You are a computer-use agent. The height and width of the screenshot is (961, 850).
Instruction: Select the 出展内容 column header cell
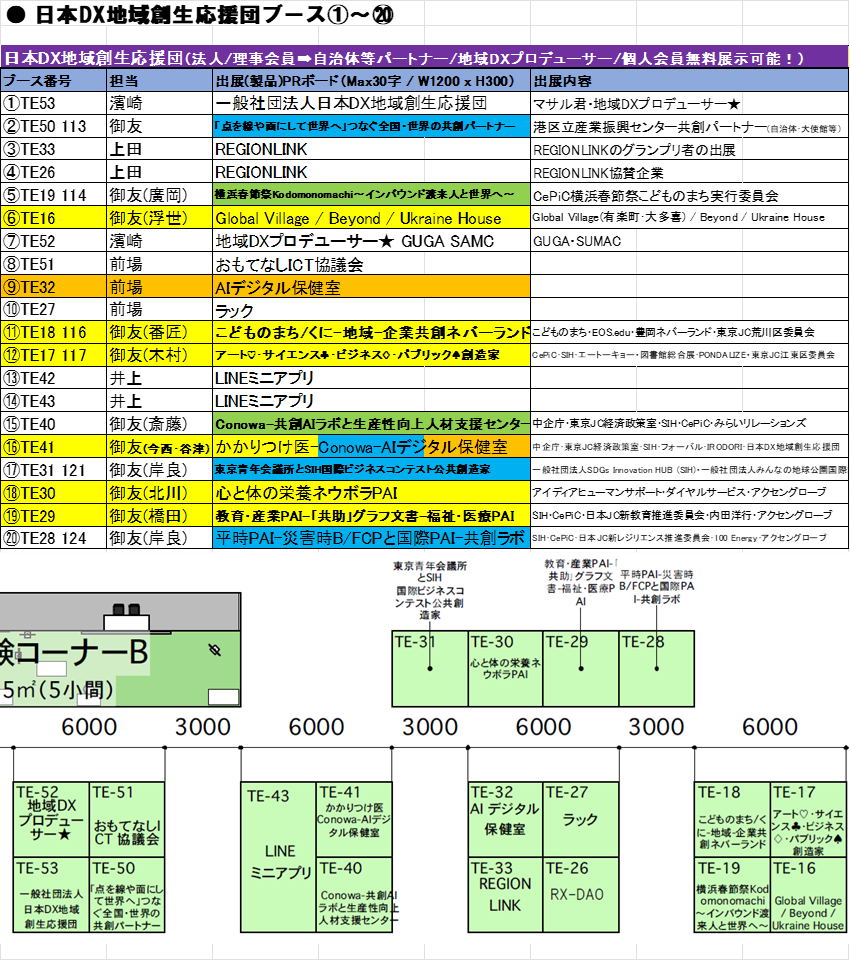click(x=688, y=81)
